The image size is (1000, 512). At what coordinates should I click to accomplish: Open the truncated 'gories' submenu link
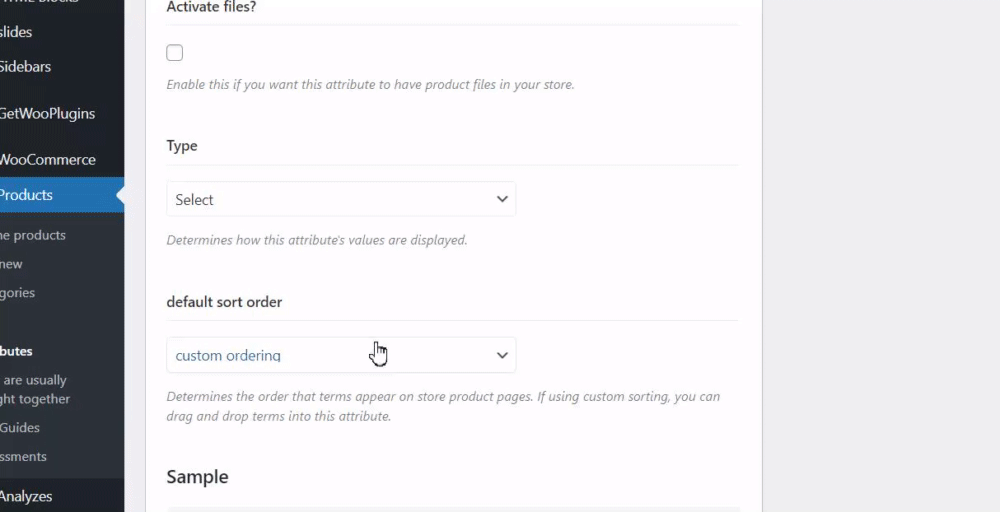(17, 293)
